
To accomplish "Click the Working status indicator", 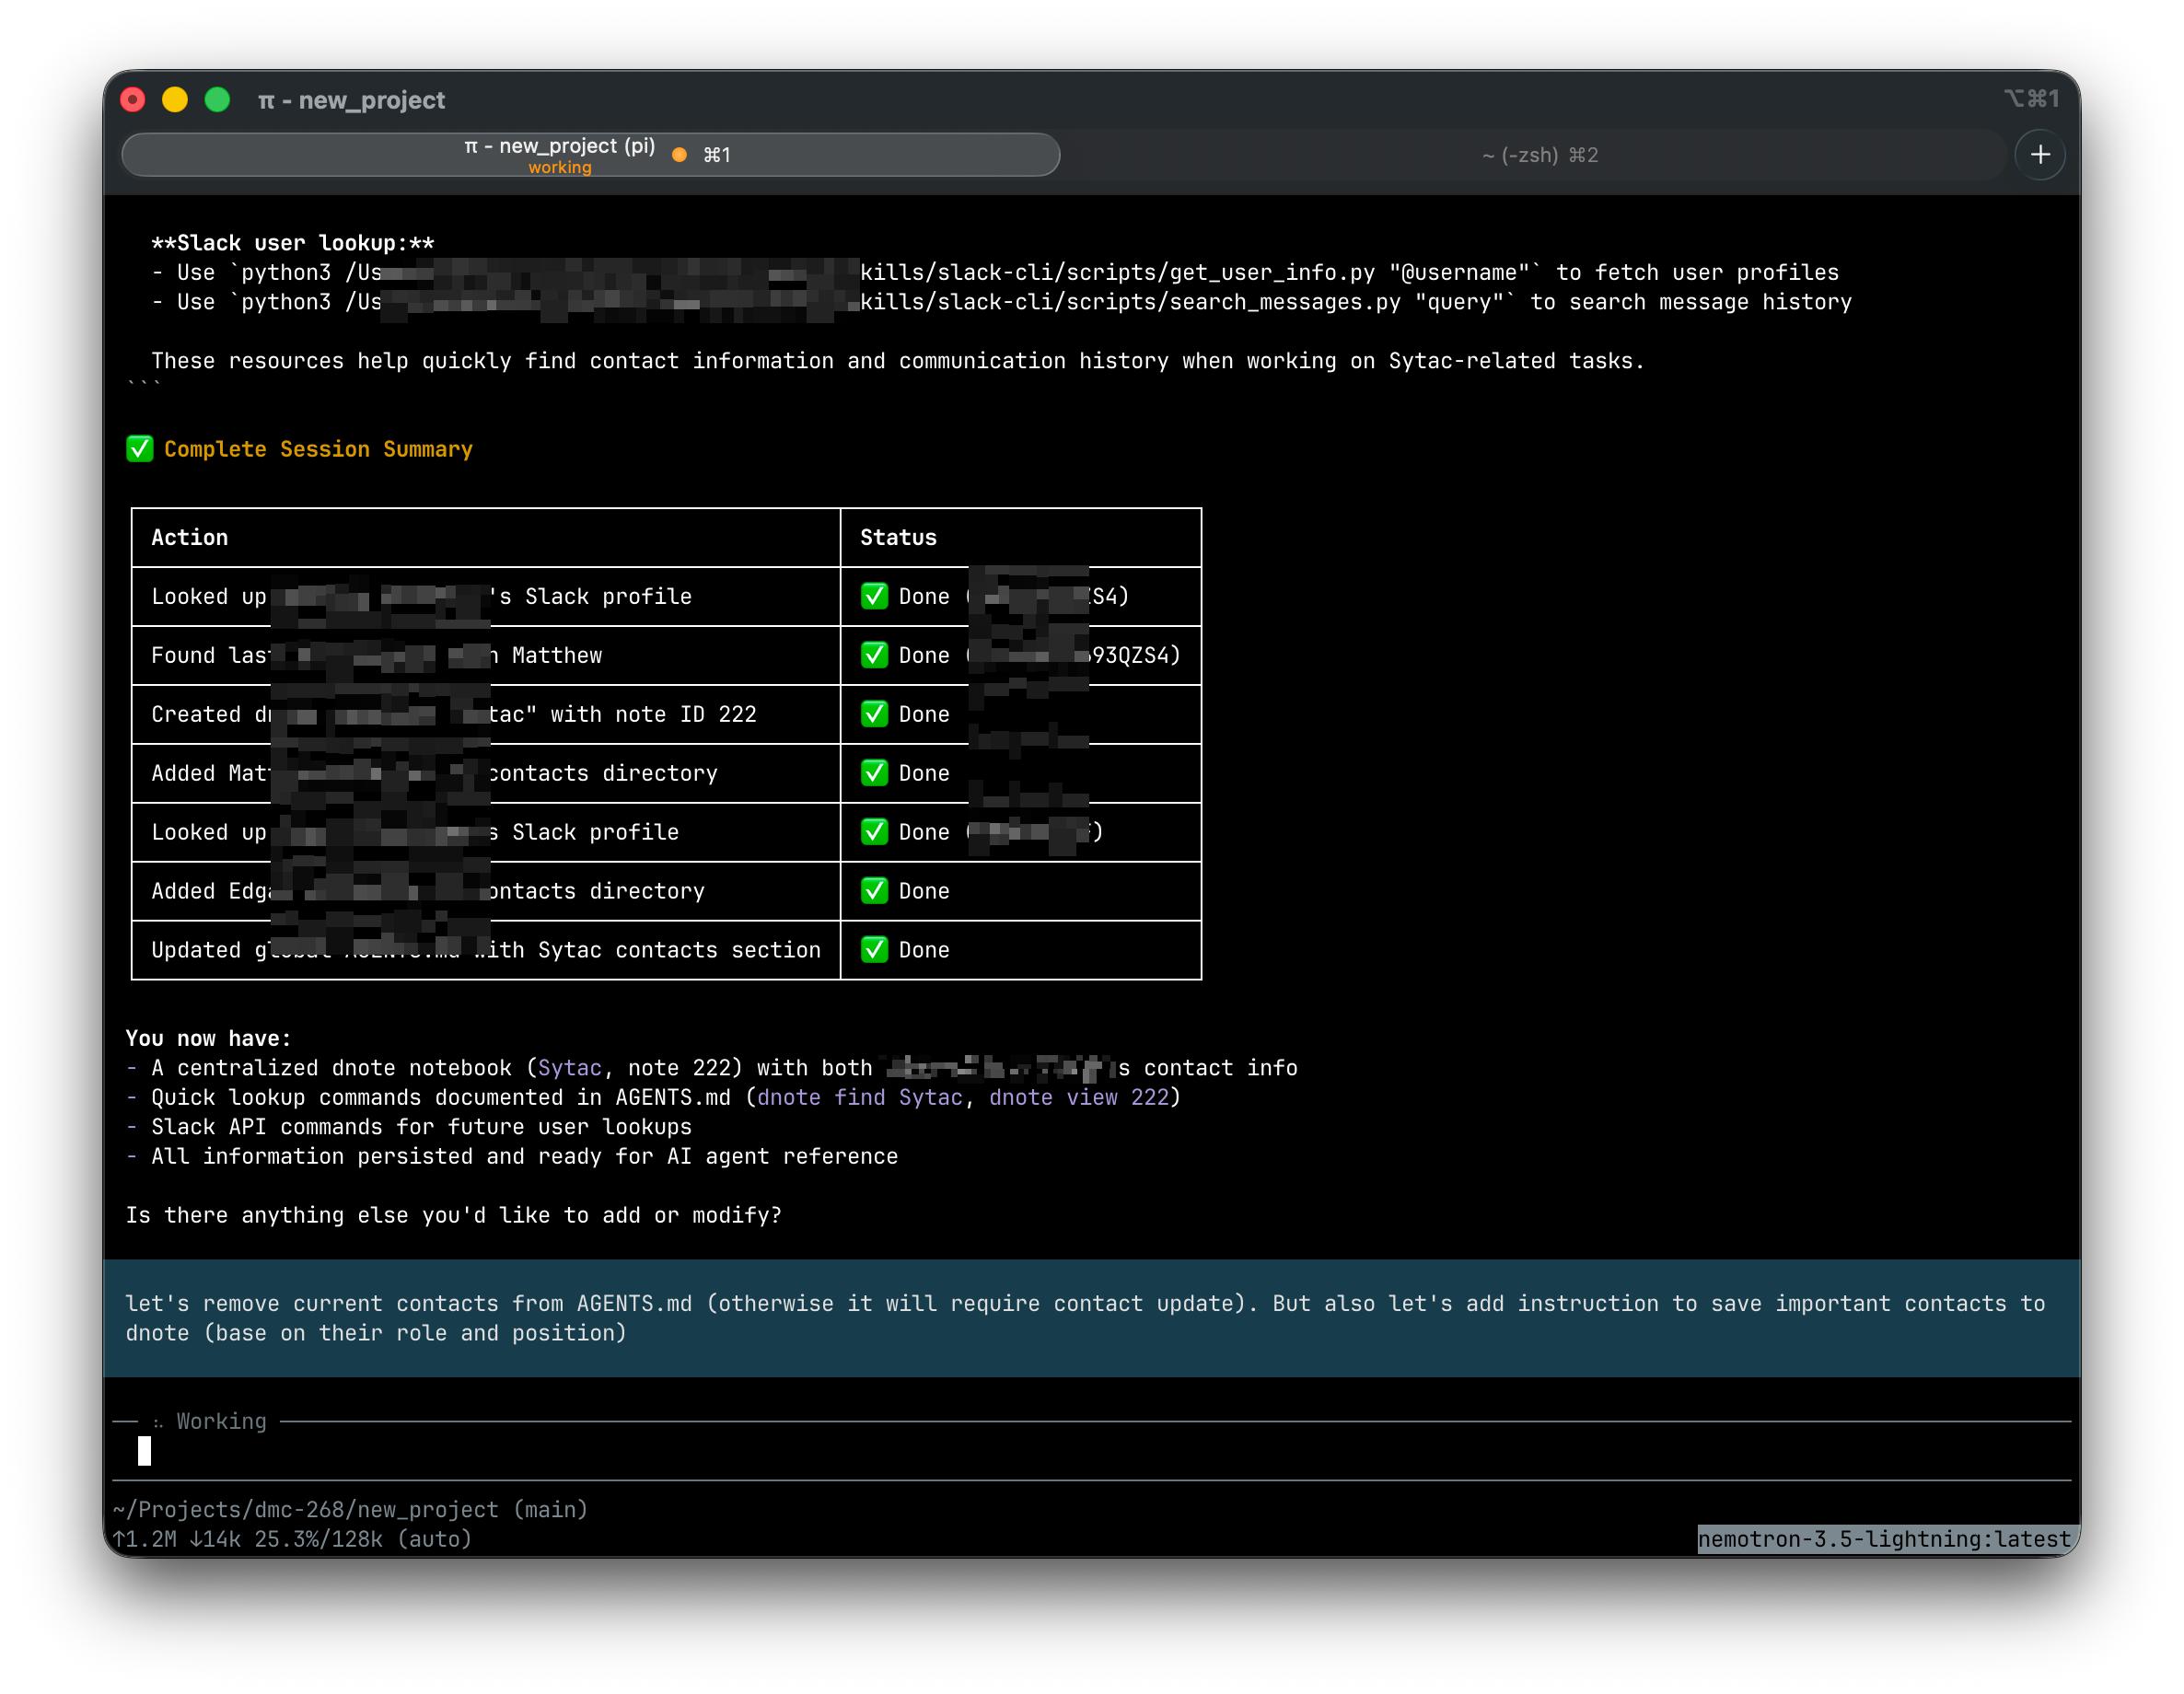I will (211, 1421).
